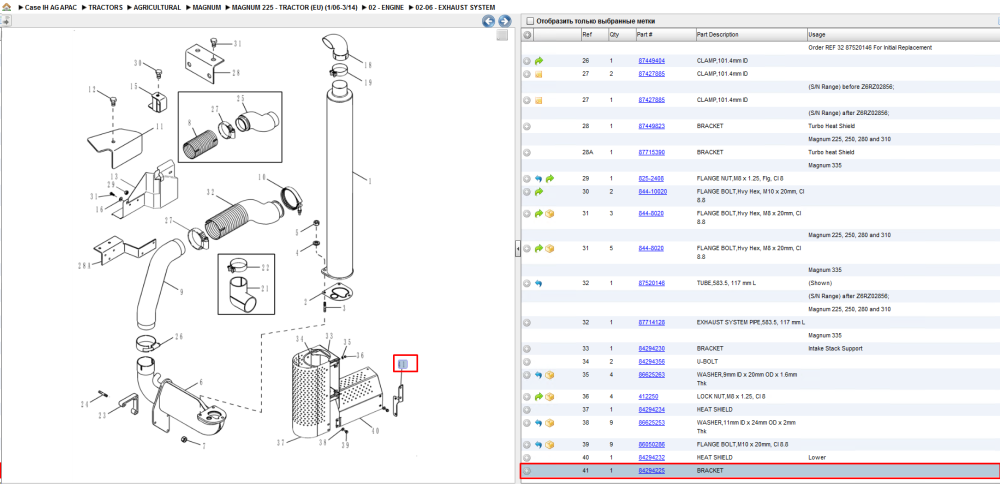The width and height of the screenshot is (1000, 484).
Task: Click blue arrow icon on Ref 39 row
Action: coord(539,444)
